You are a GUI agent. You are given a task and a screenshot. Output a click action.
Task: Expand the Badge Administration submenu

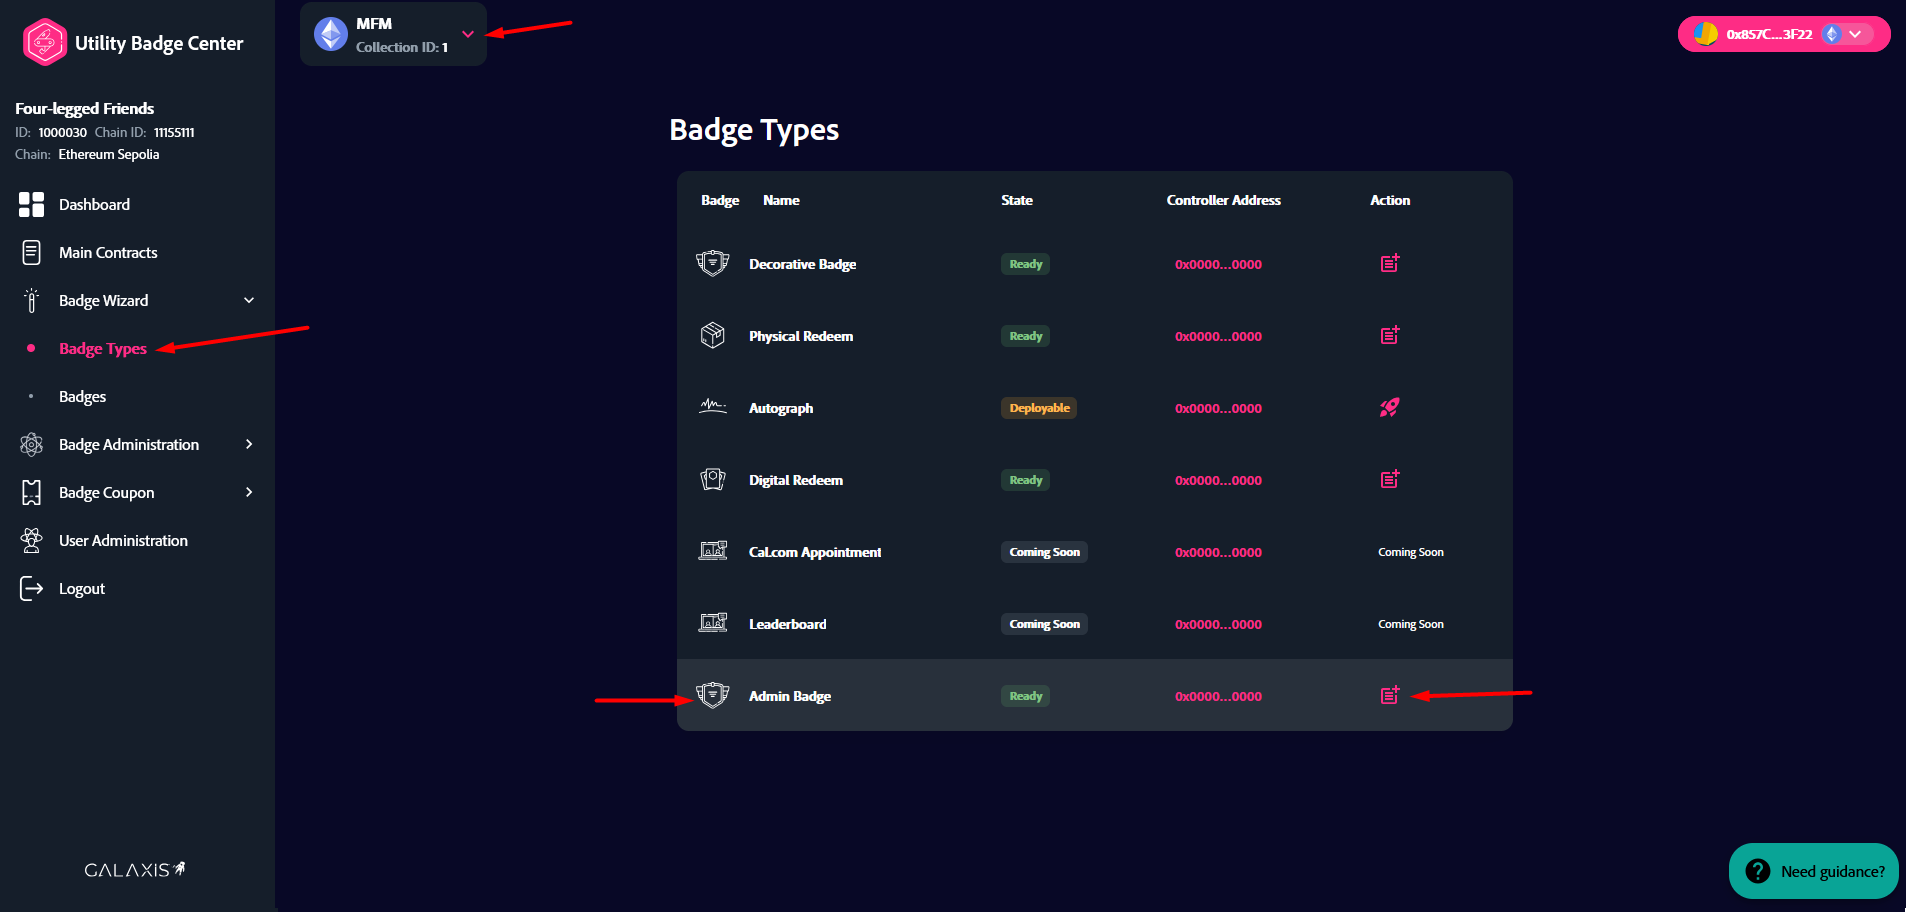click(x=249, y=444)
